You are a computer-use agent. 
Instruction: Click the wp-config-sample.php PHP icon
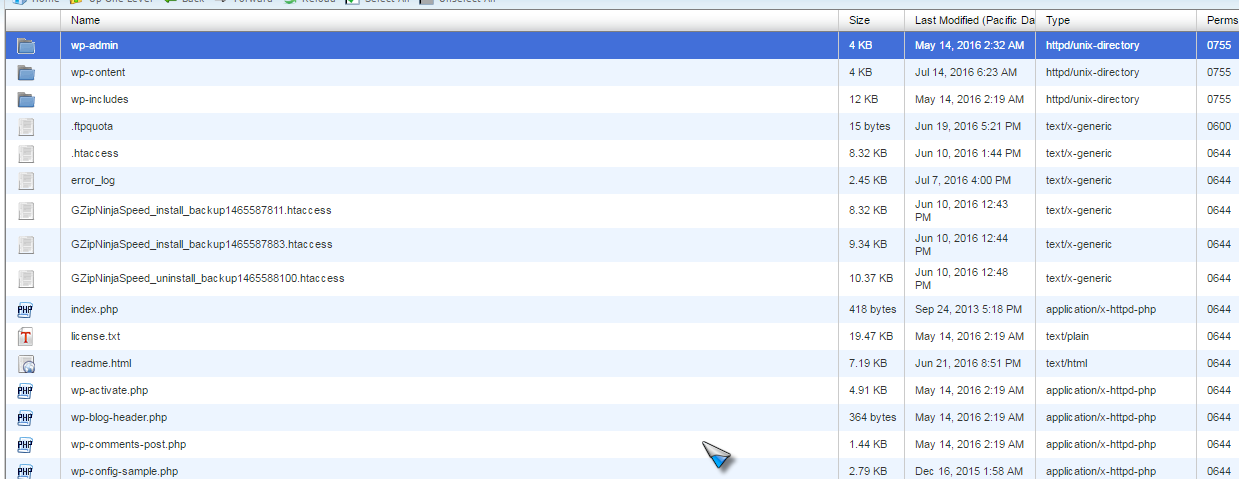(x=26, y=471)
